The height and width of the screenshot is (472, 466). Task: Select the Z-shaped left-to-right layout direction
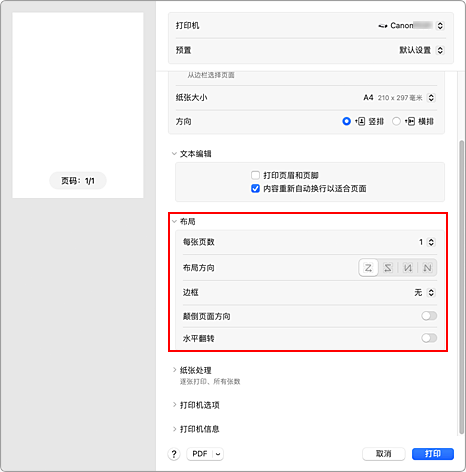pyautogui.click(x=368, y=268)
